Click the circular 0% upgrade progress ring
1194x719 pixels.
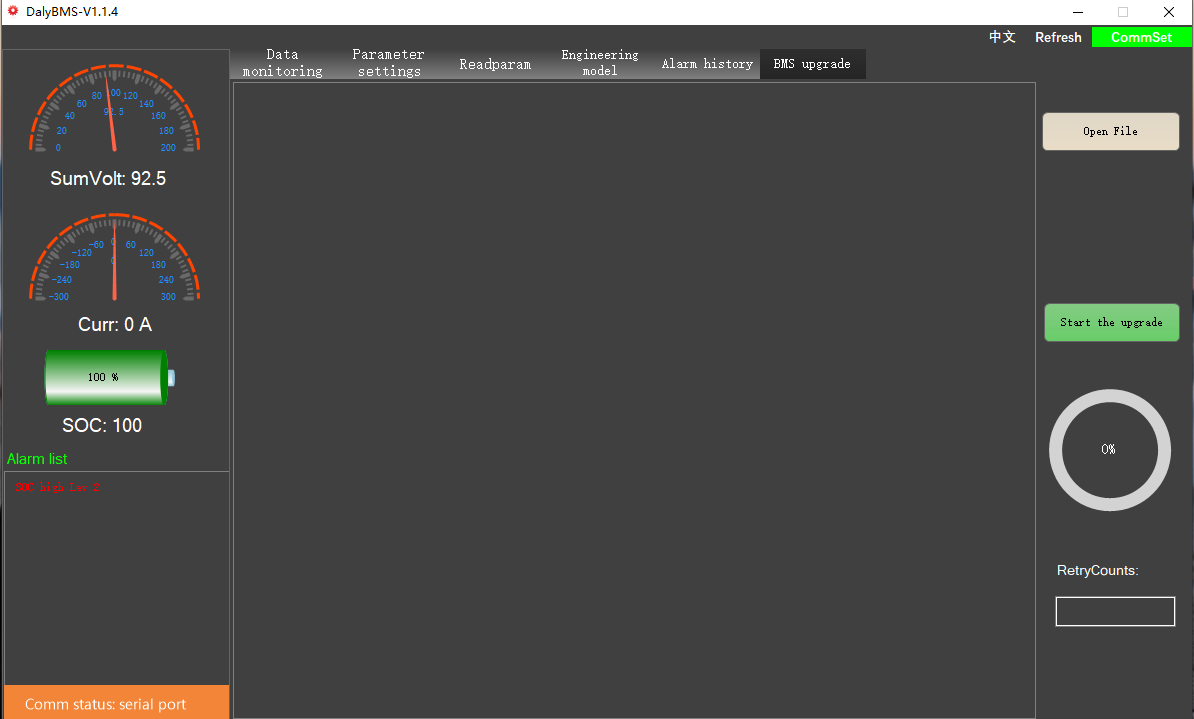(x=1109, y=450)
